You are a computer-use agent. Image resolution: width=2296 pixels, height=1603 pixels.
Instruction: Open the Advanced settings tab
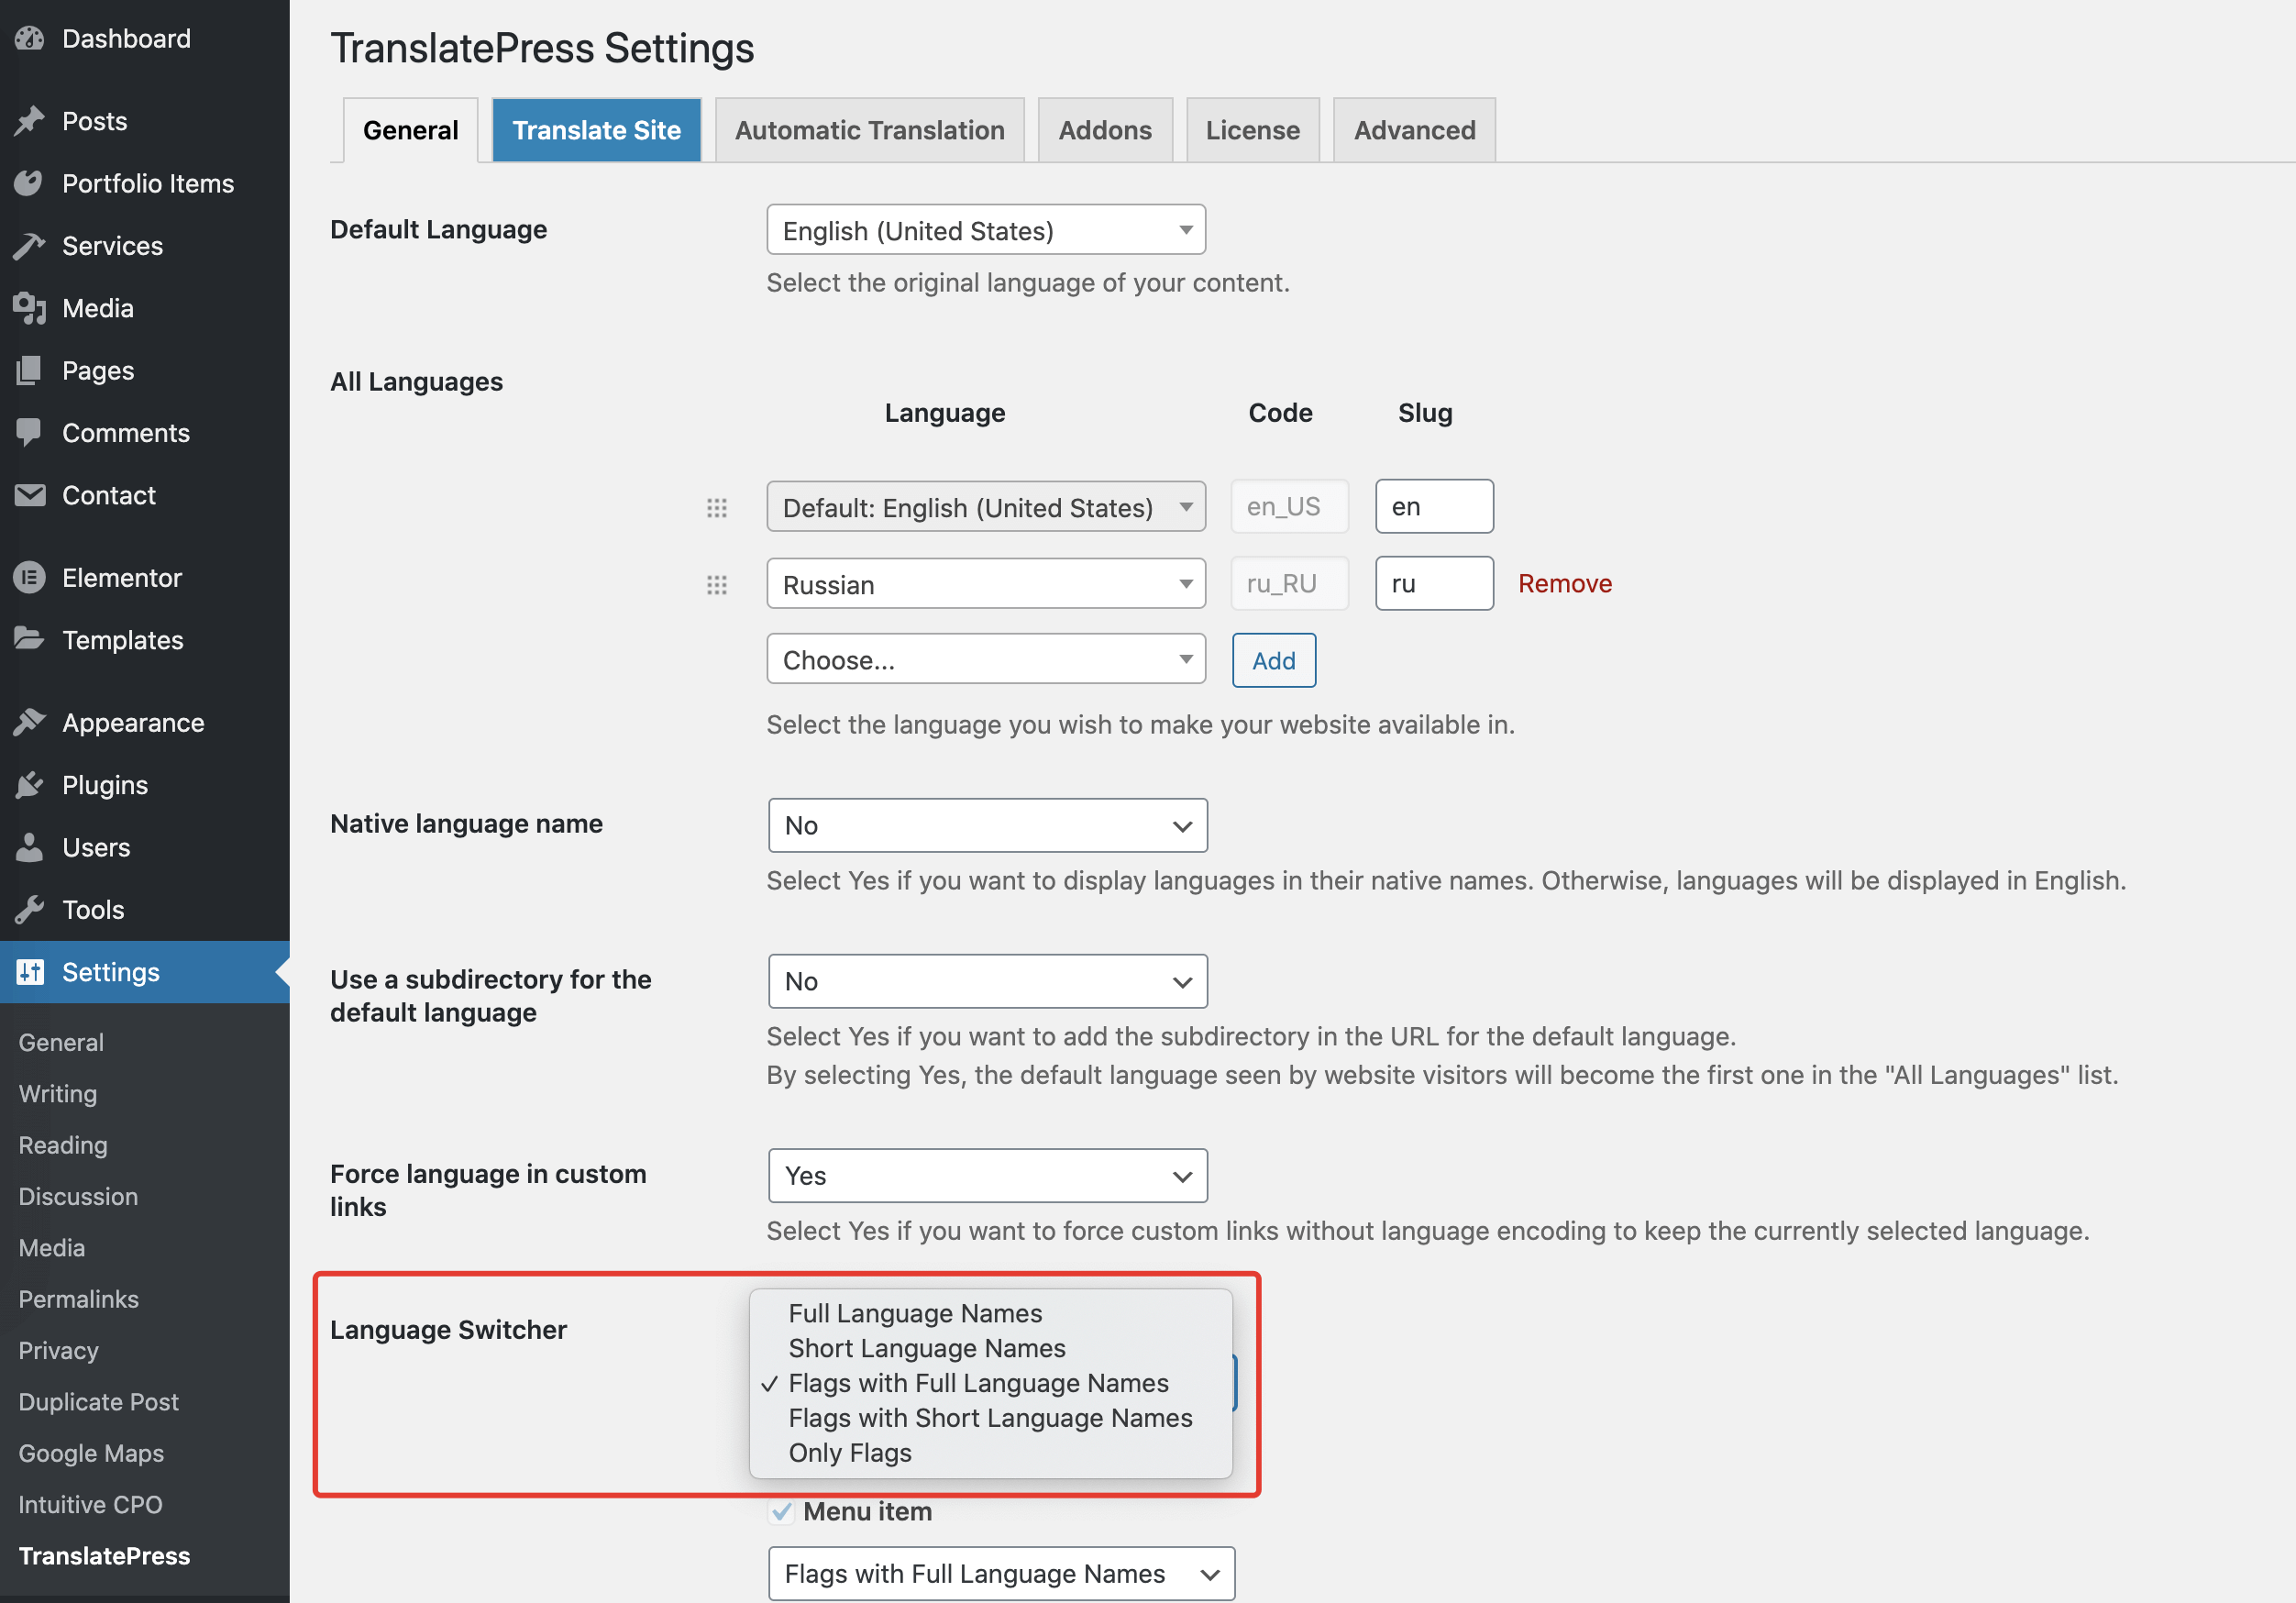(x=1414, y=129)
